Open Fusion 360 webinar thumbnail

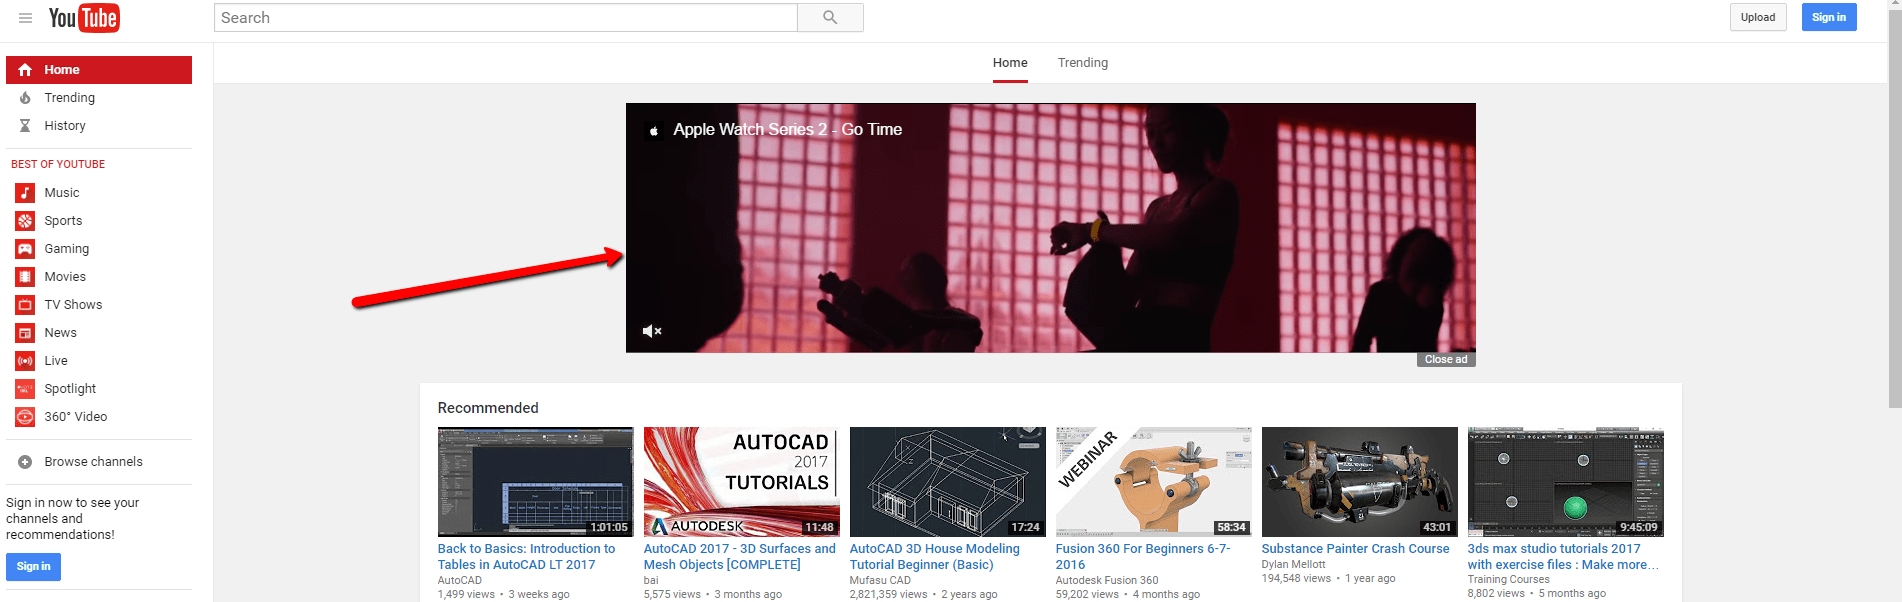pyautogui.click(x=1153, y=482)
